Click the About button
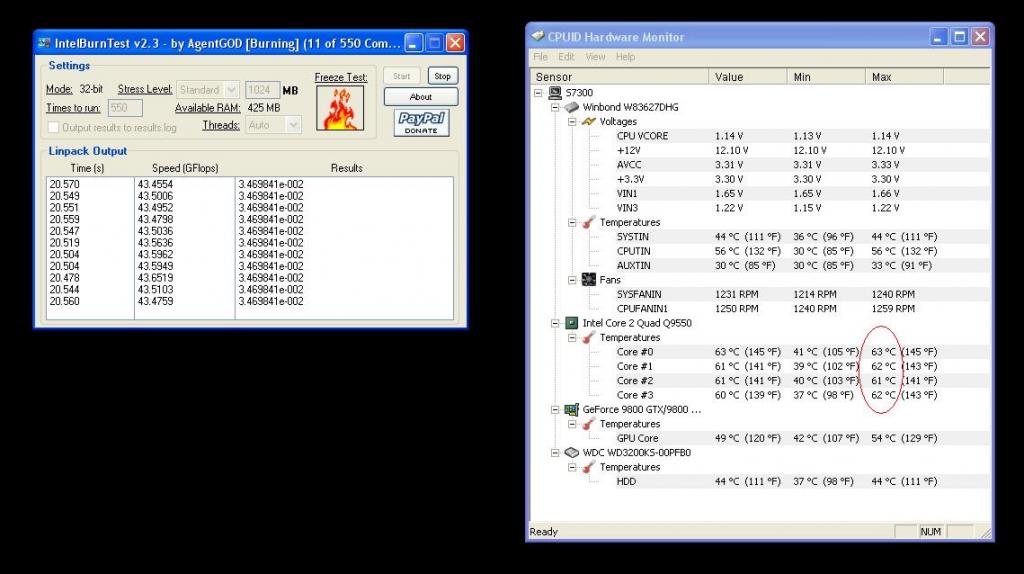 point(421,97)
